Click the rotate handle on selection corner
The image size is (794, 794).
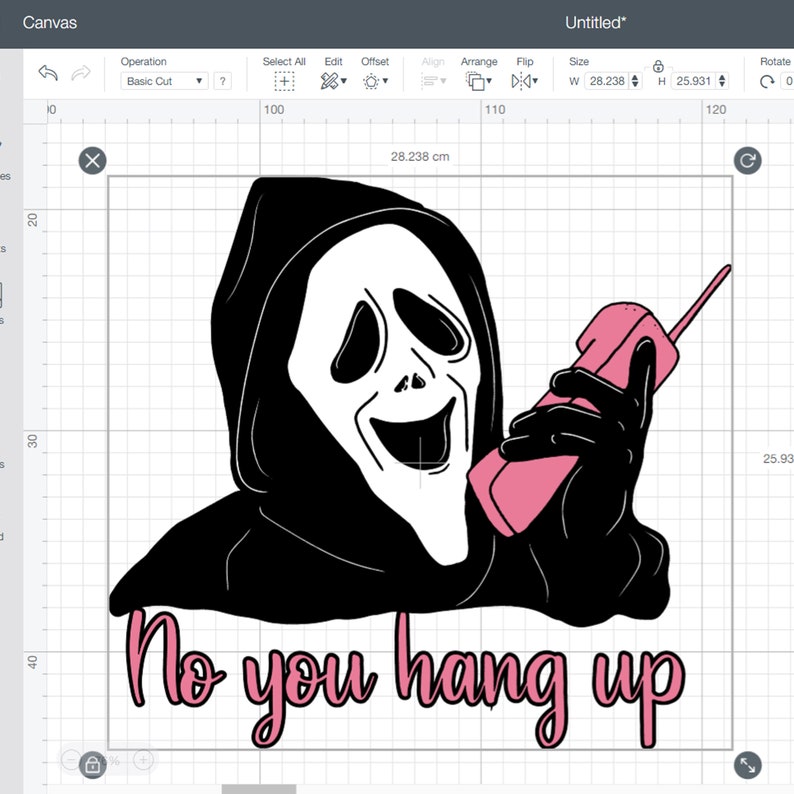coord(747,161)
